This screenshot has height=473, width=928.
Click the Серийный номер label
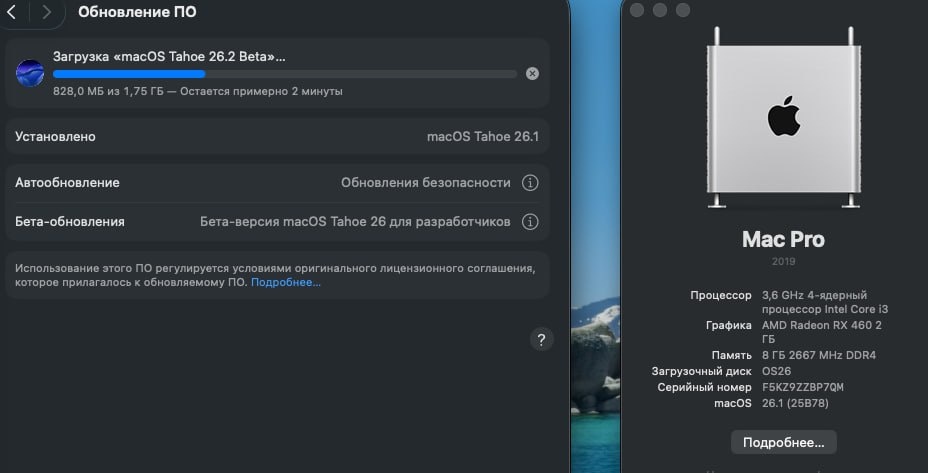(x=705, y=388)
